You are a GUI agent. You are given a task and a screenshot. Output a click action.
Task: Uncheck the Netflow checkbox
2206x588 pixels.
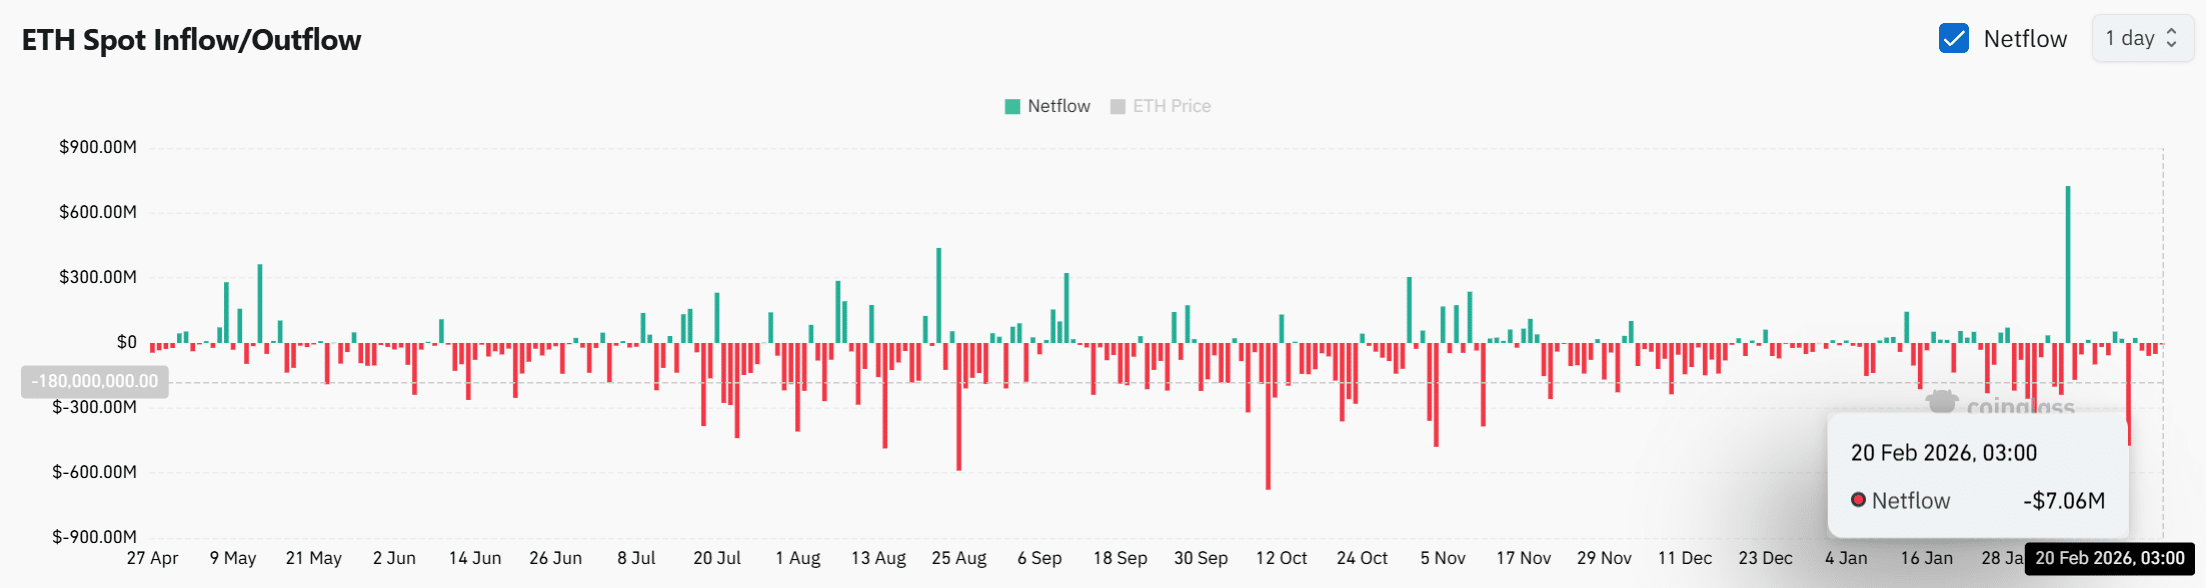1953,39
